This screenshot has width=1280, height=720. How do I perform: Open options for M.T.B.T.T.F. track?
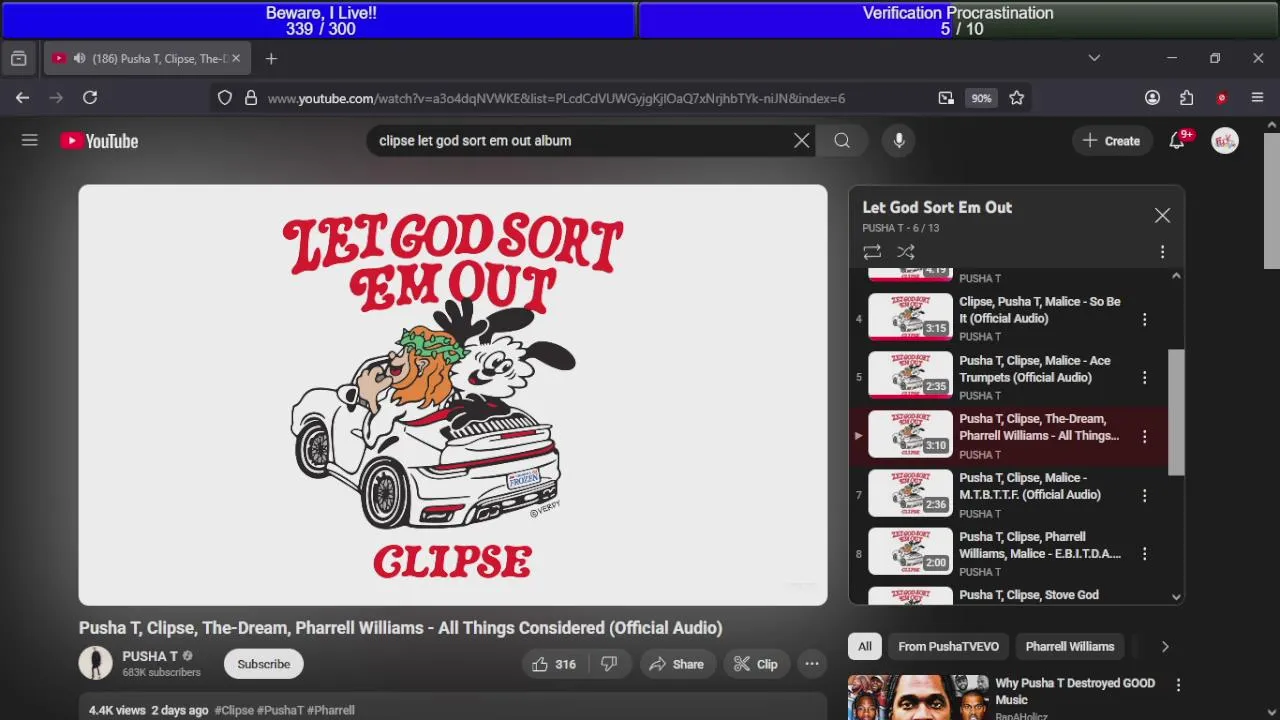(x=1145, y=495)
